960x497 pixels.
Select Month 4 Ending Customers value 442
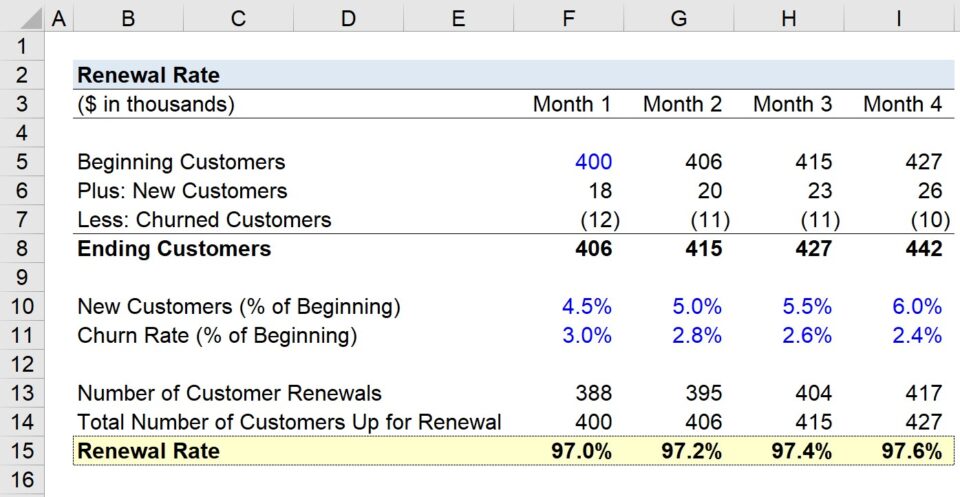922,249
